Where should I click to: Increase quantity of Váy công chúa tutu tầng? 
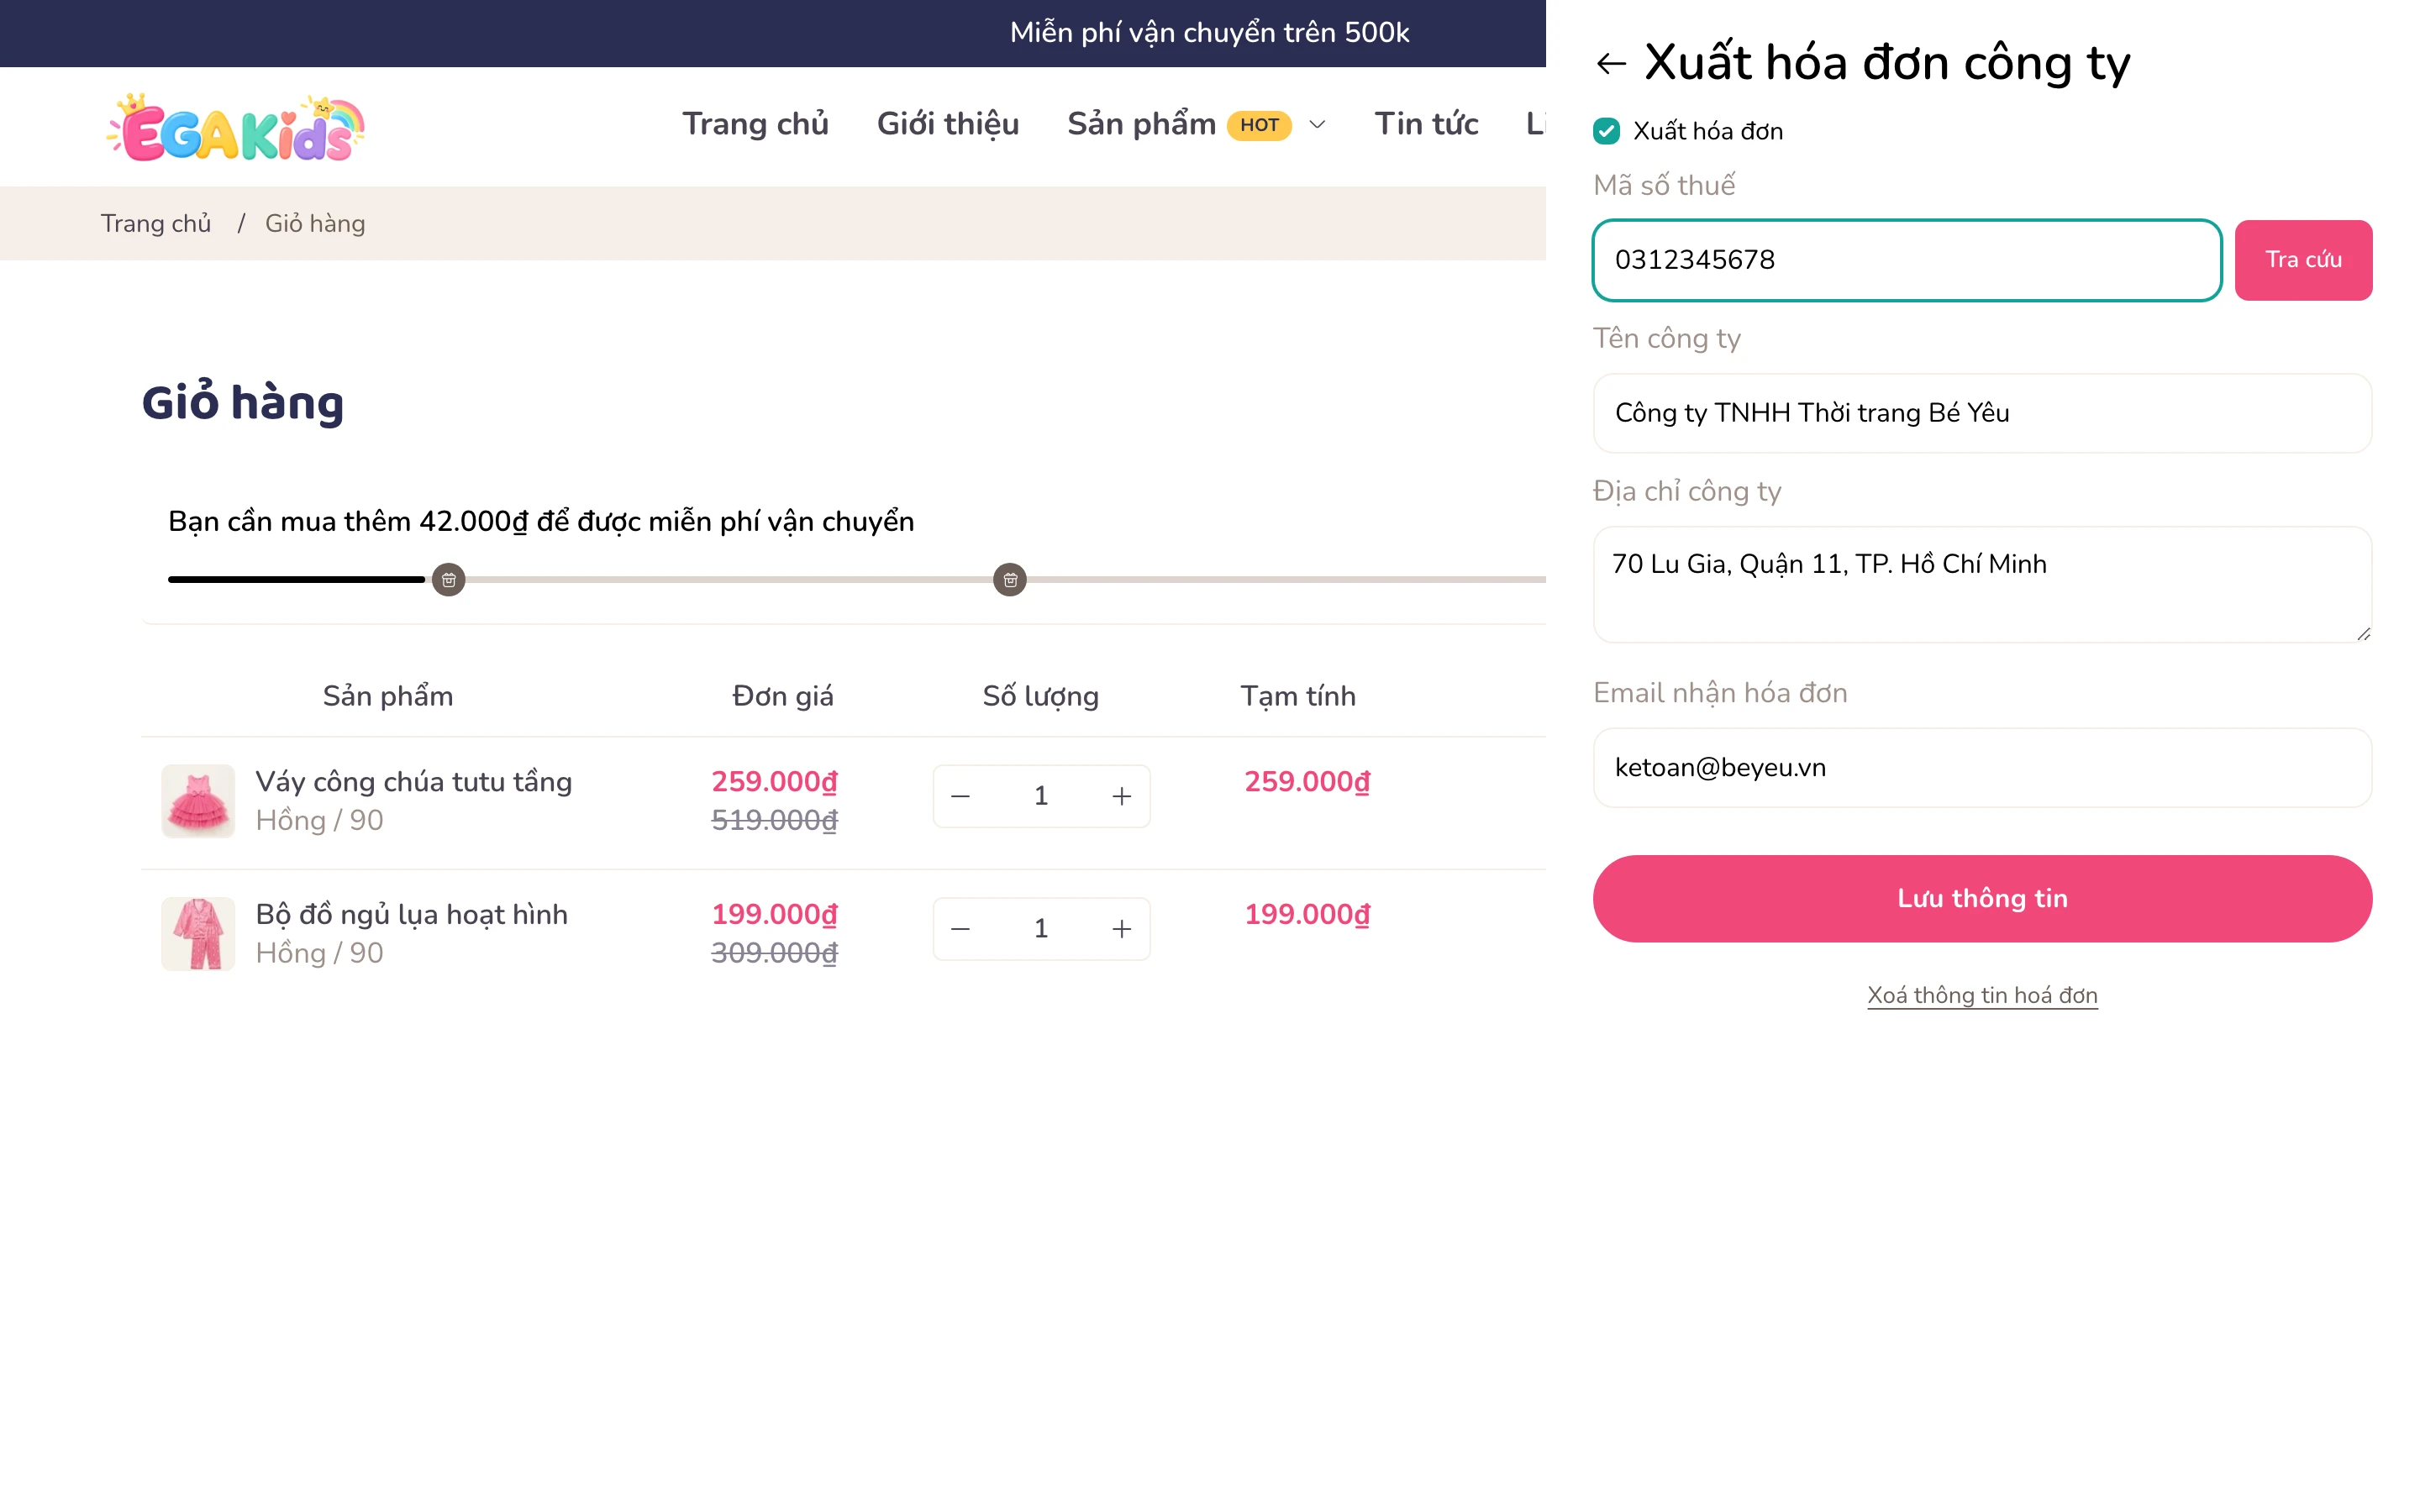(x=1122, y=796)
